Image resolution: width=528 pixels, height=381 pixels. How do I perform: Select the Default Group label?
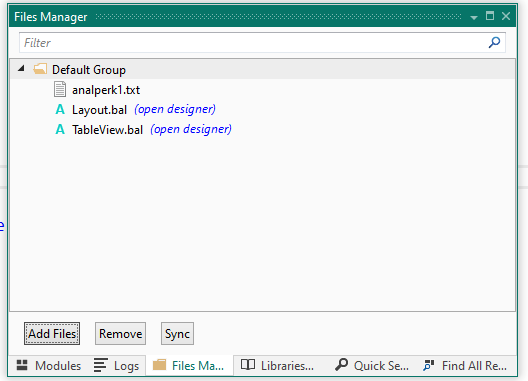pos(89,70)
